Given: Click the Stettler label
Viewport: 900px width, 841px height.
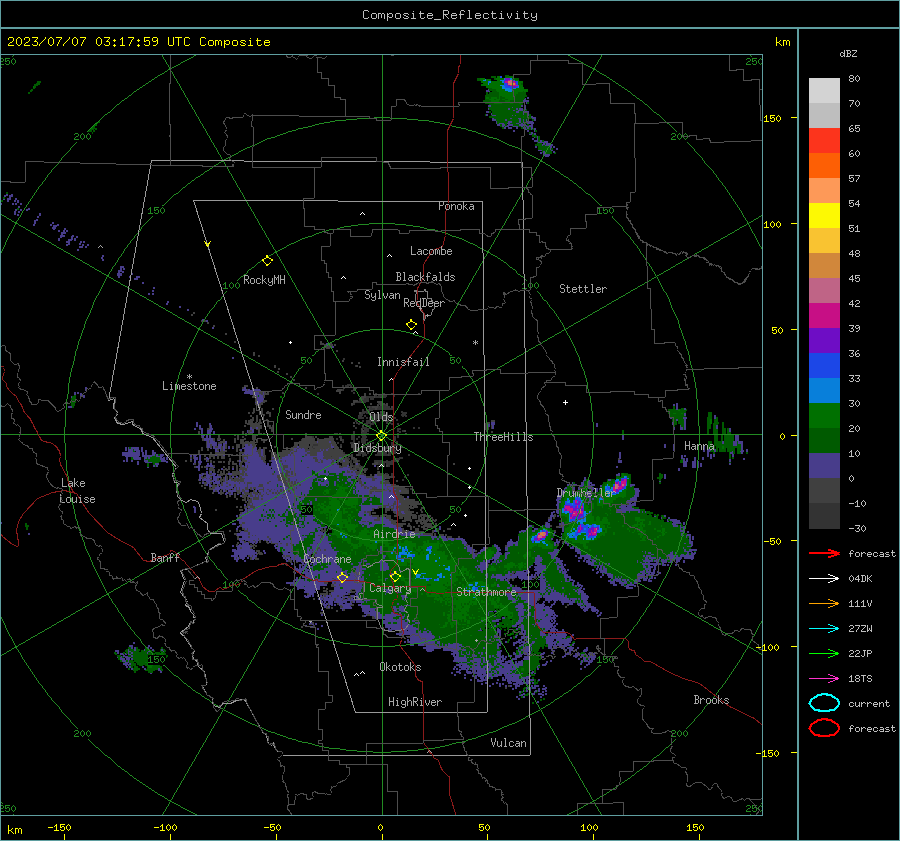Looking at the screenshot, I should coord(583,289).
